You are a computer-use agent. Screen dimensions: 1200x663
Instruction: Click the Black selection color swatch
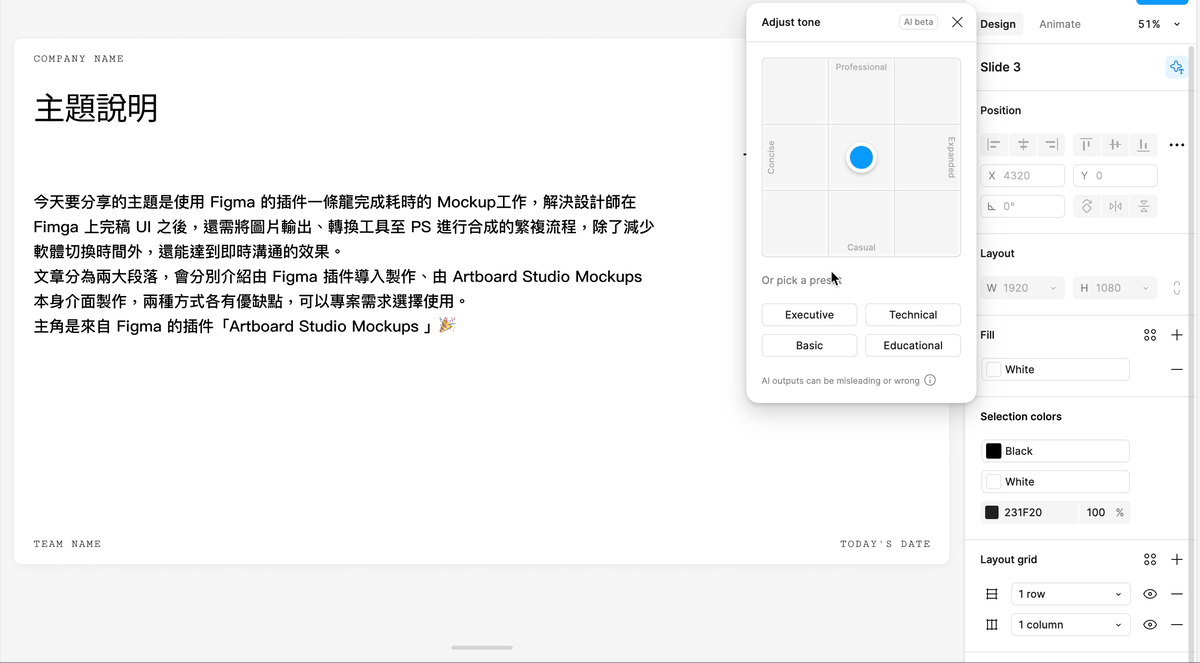tap(994, 451)
